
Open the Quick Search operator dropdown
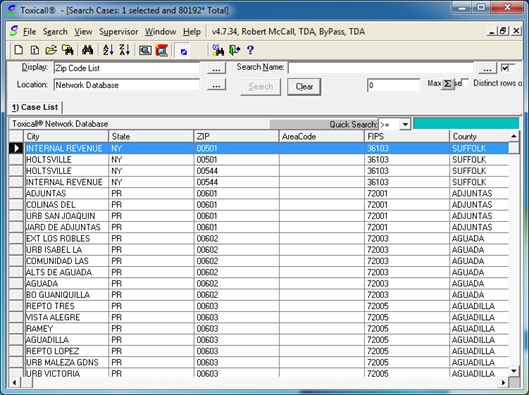[405, 124]
